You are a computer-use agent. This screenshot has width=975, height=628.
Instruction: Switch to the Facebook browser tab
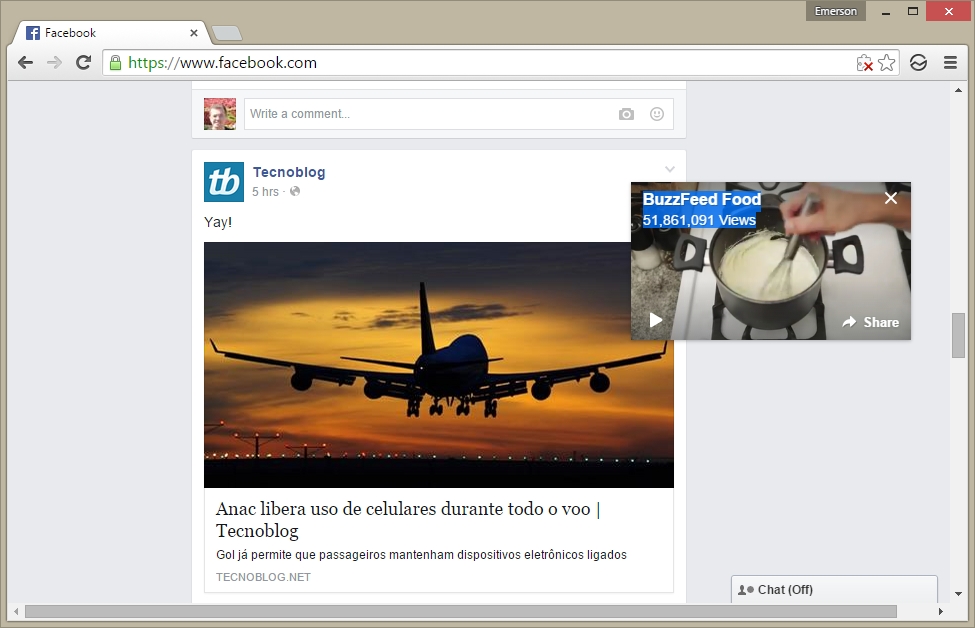[100, 32]
